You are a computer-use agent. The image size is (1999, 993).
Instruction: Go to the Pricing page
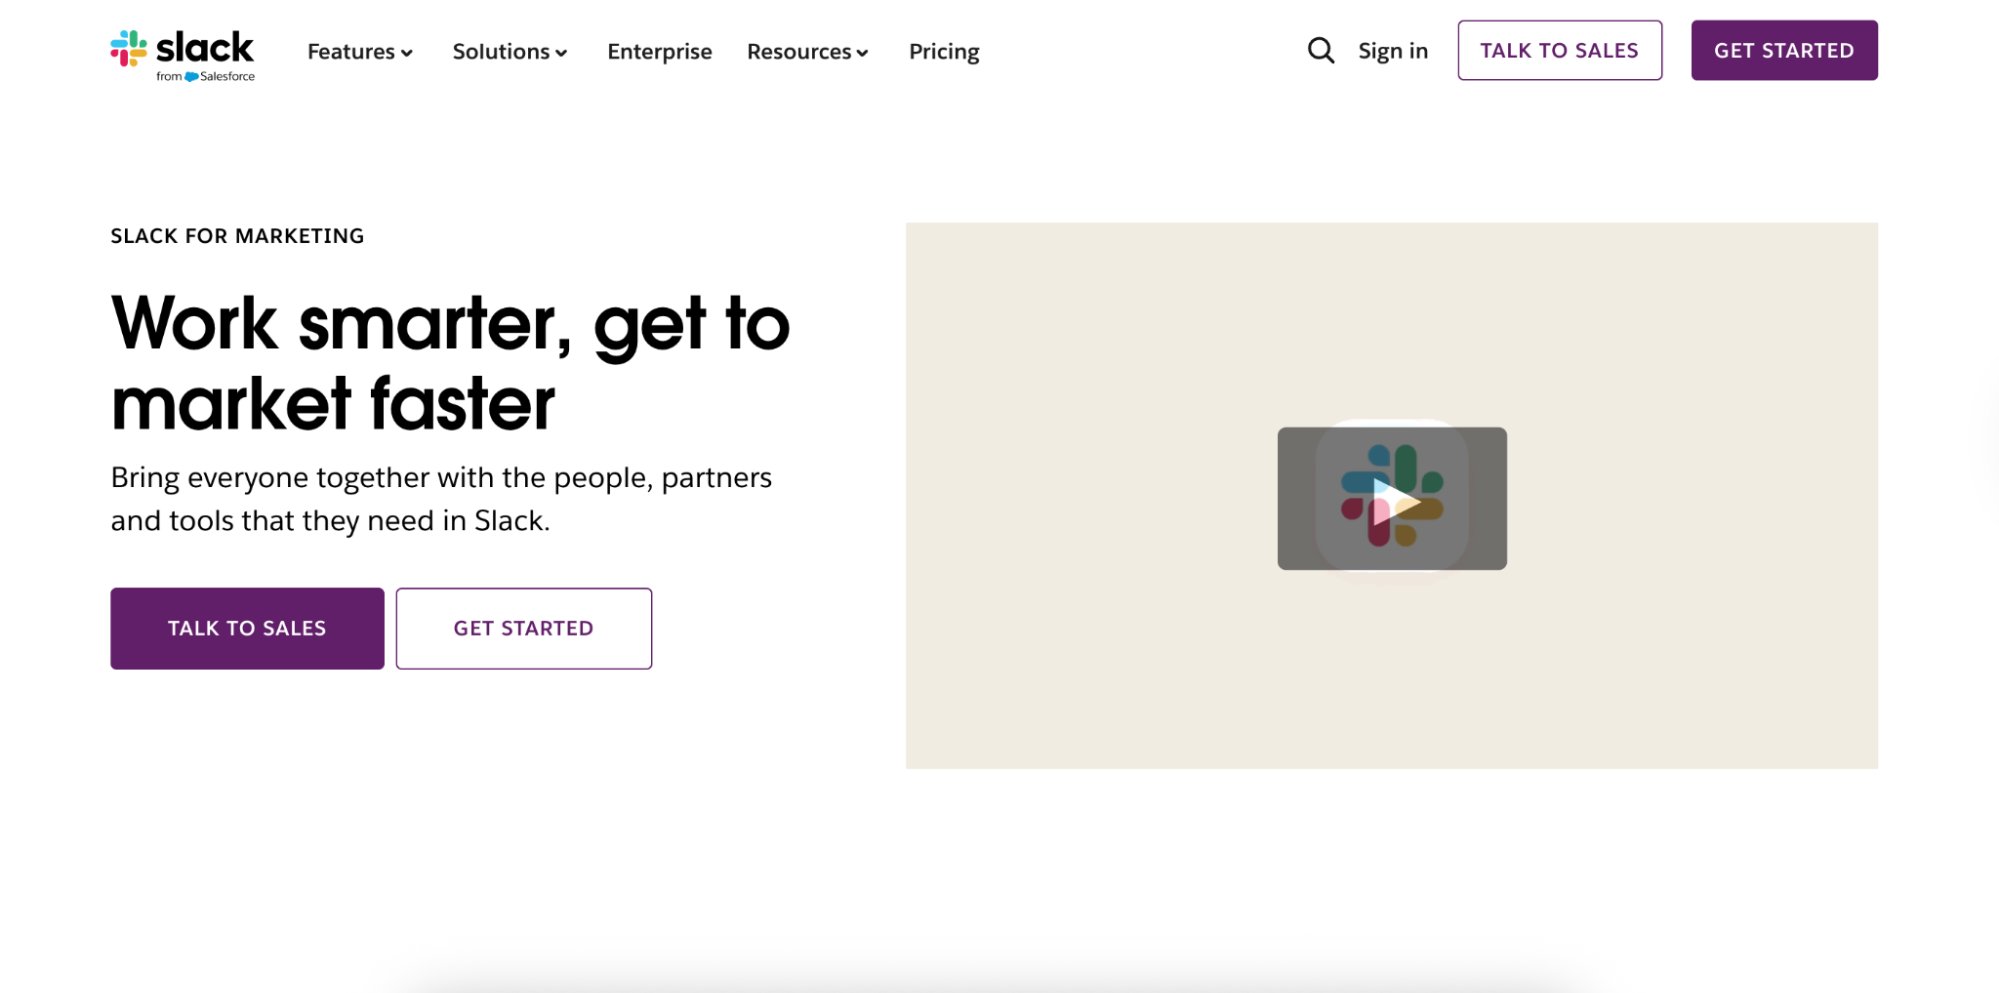pos(944,51)
